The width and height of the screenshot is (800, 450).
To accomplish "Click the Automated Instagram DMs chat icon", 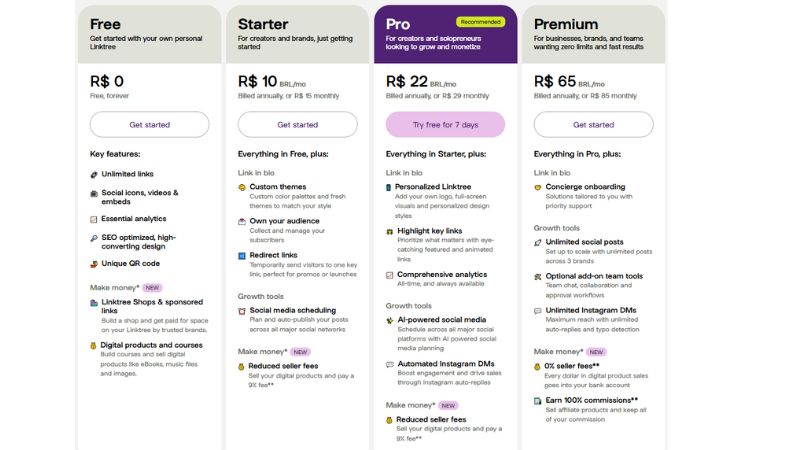I will coord(390,364).
